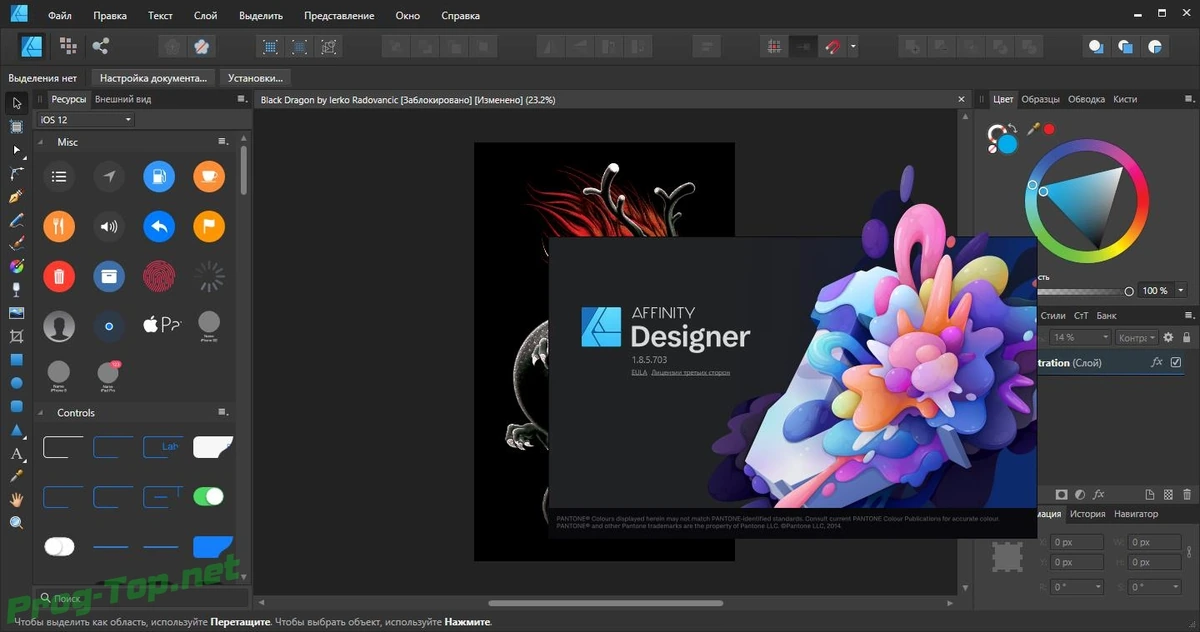
Task: Select the Move tool arrow
Action: click(x=16, y=103)
